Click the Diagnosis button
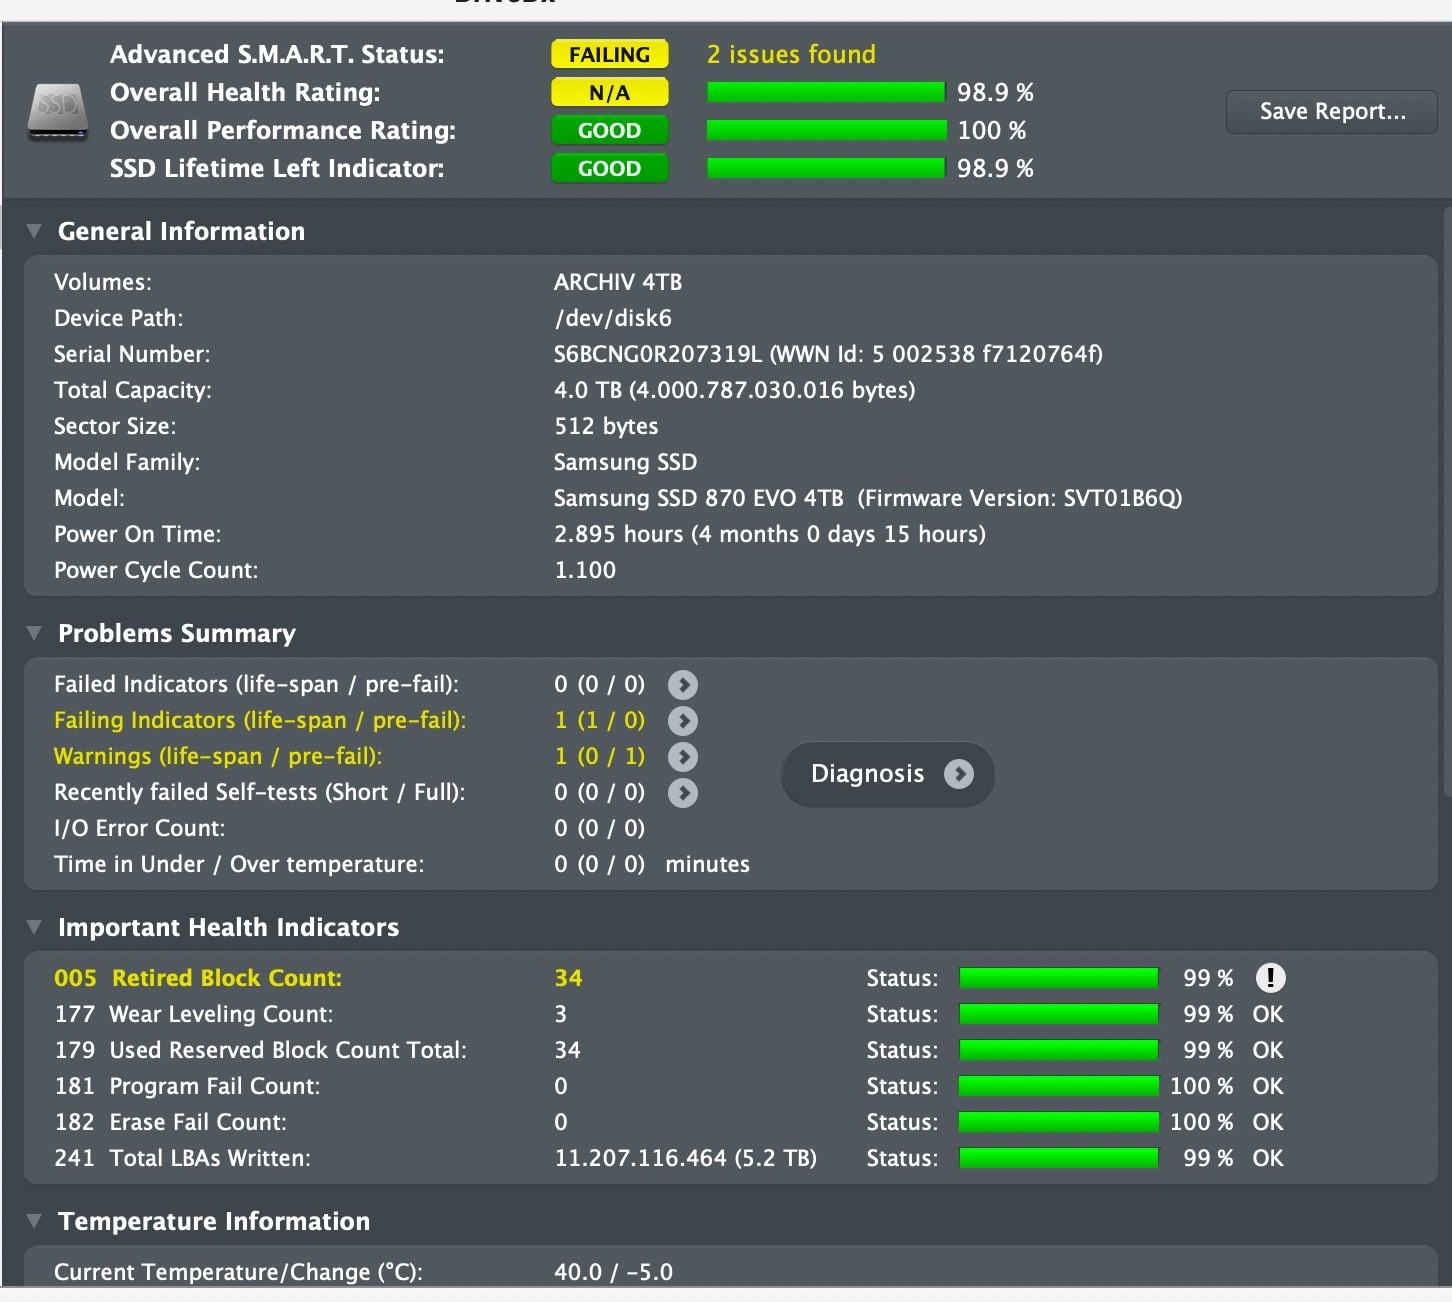Screen dimensions: 1452x1302 [888, 774]
